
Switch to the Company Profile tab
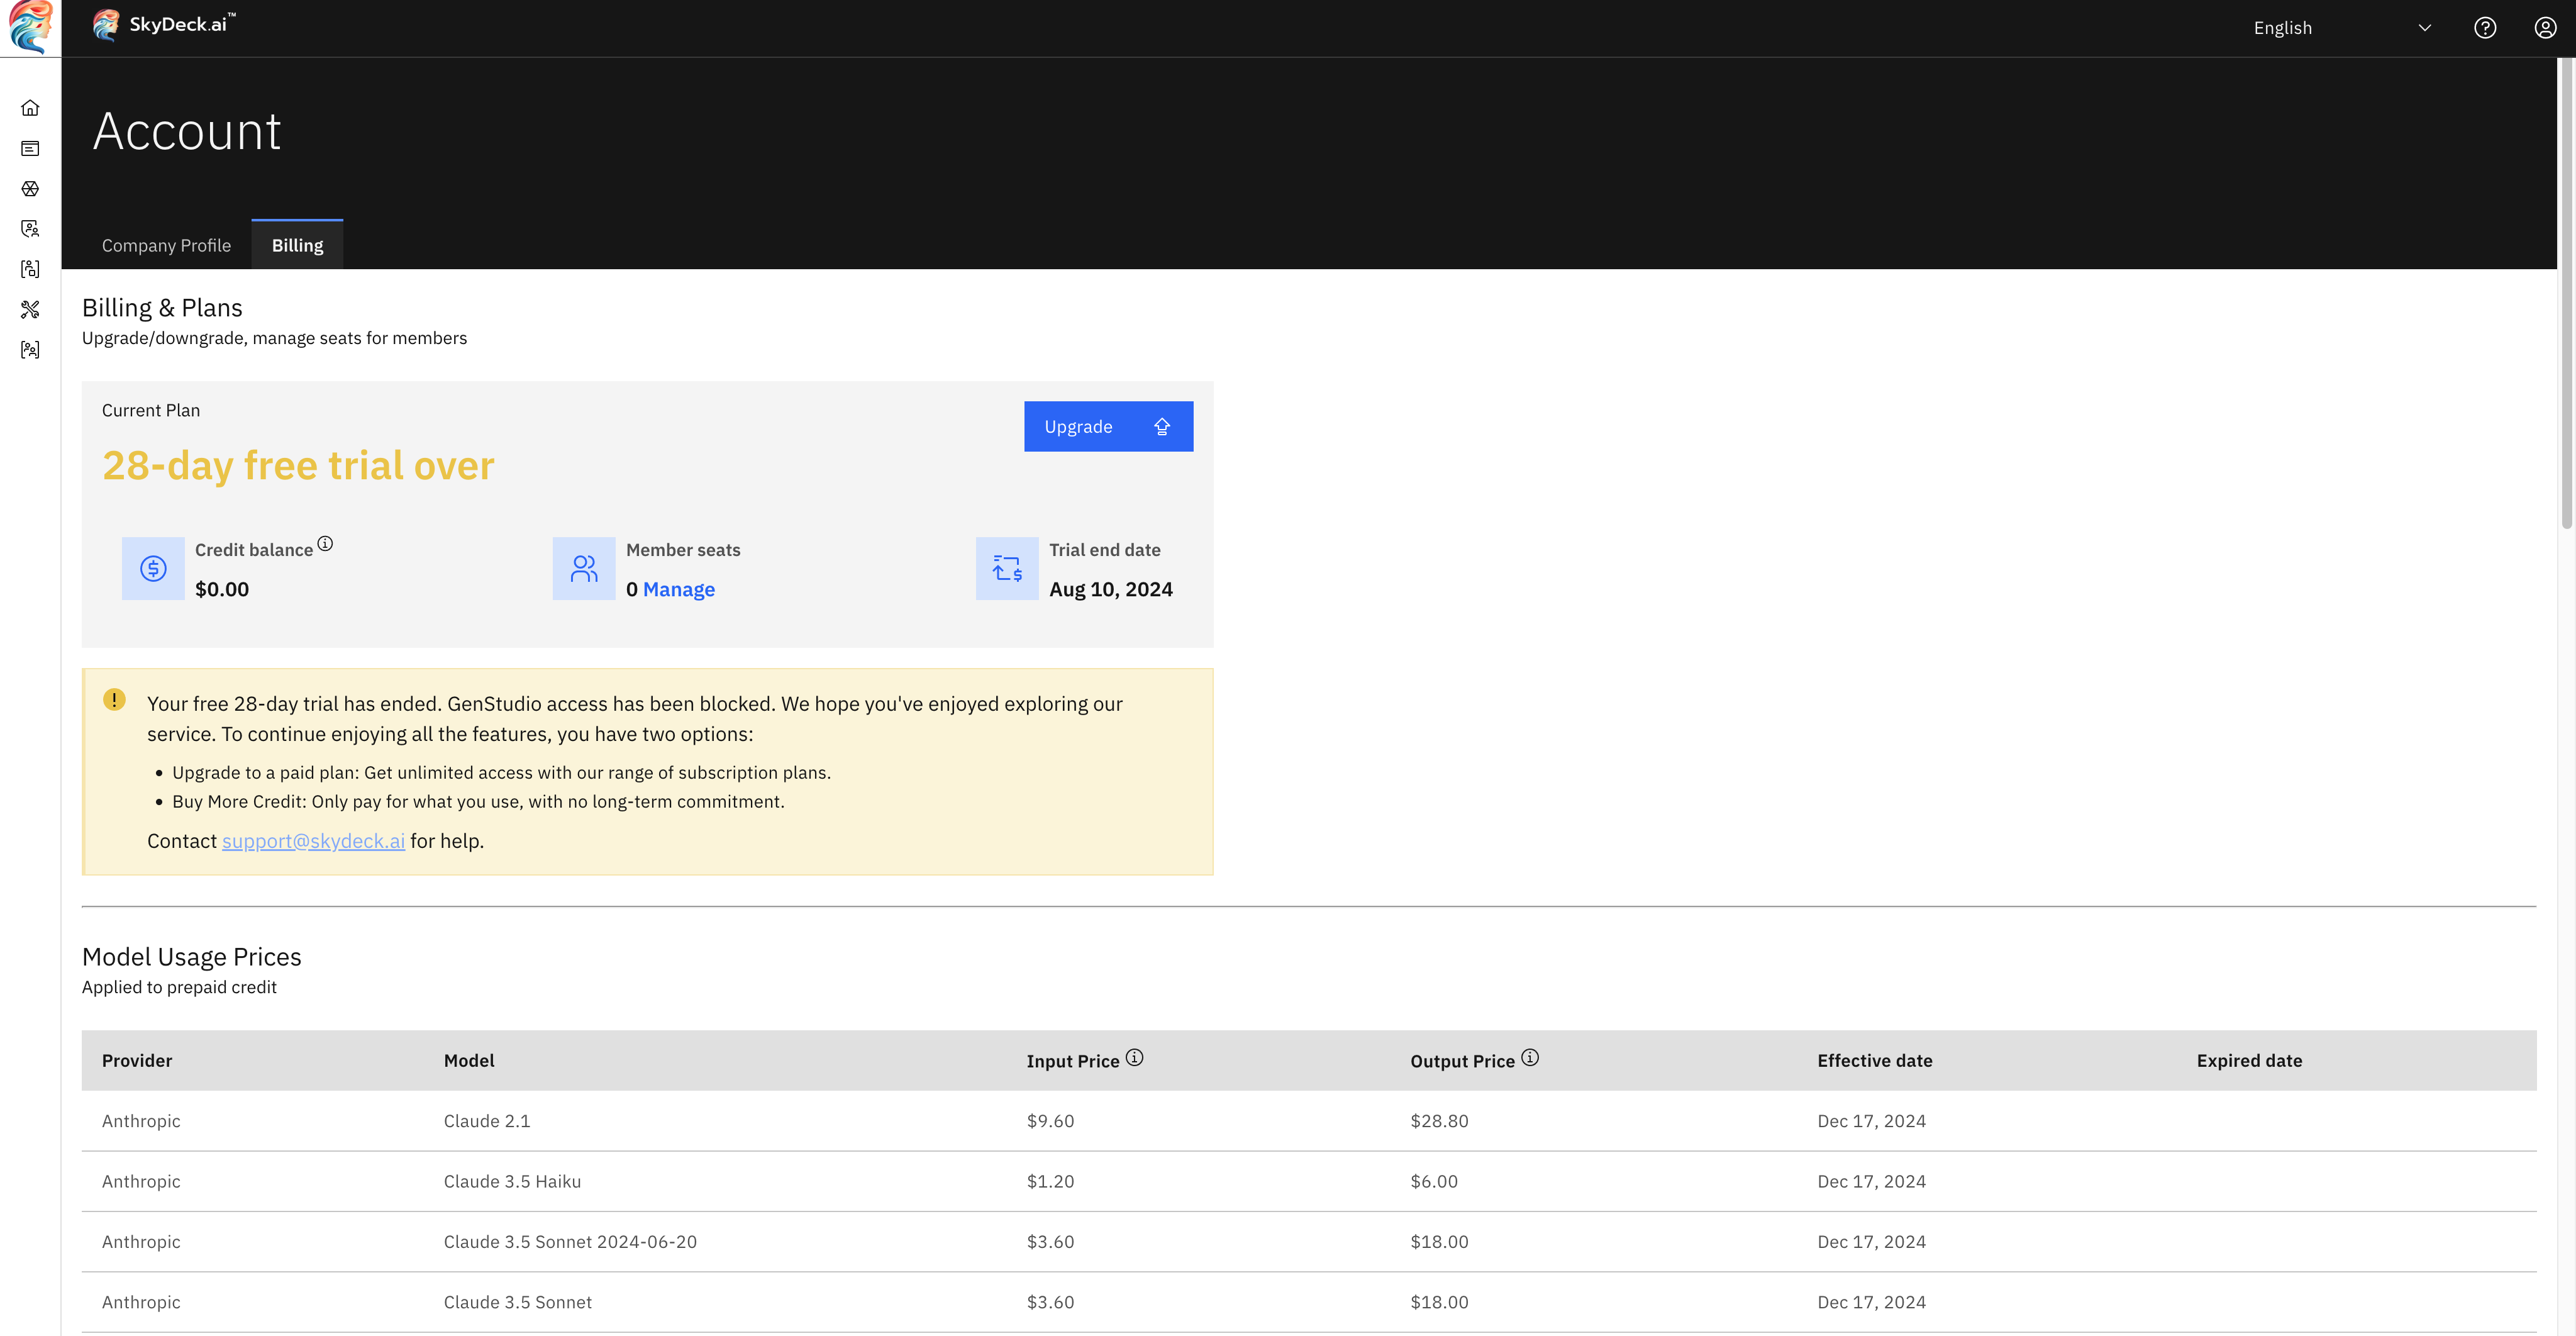(x=166, y=246)
